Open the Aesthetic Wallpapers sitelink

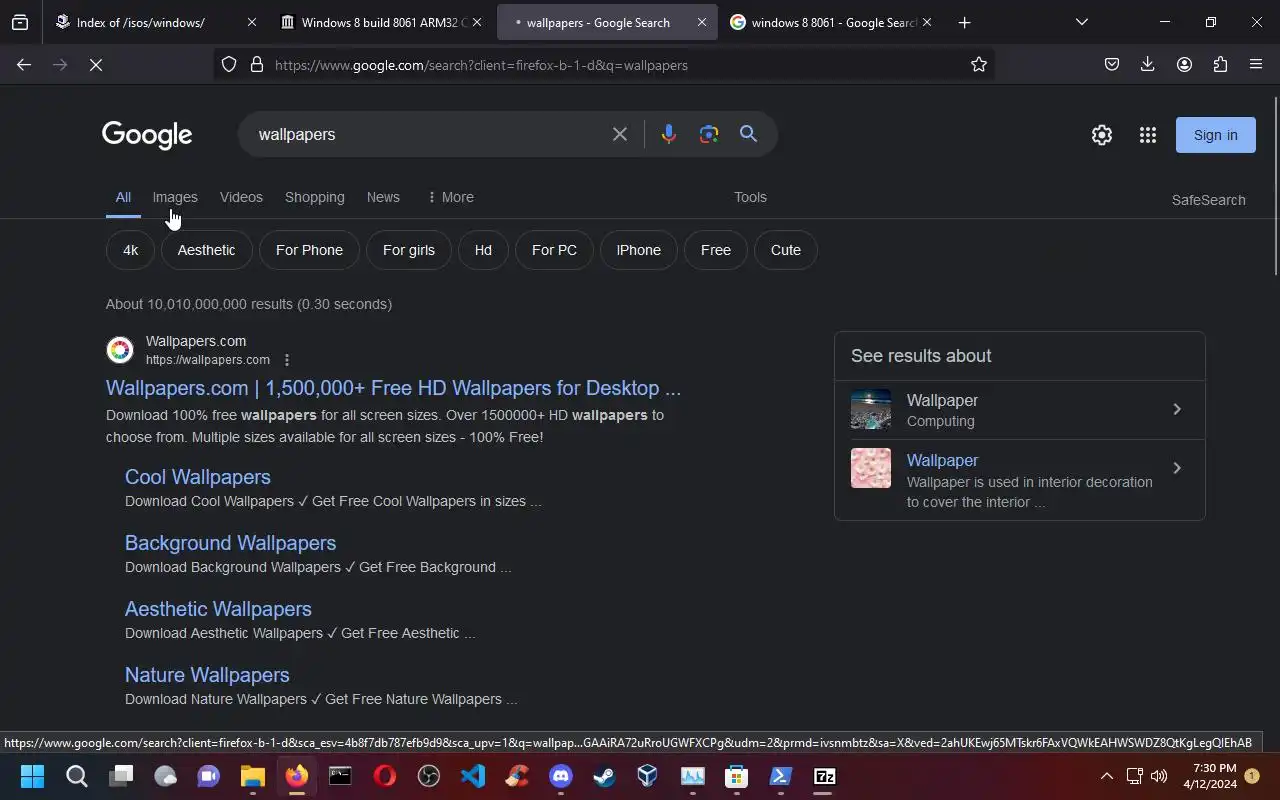pos(218,609)
